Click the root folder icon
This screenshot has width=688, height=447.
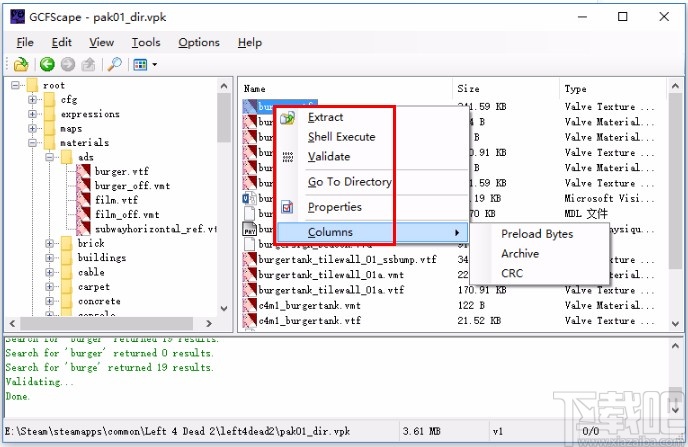coord(32,85)
